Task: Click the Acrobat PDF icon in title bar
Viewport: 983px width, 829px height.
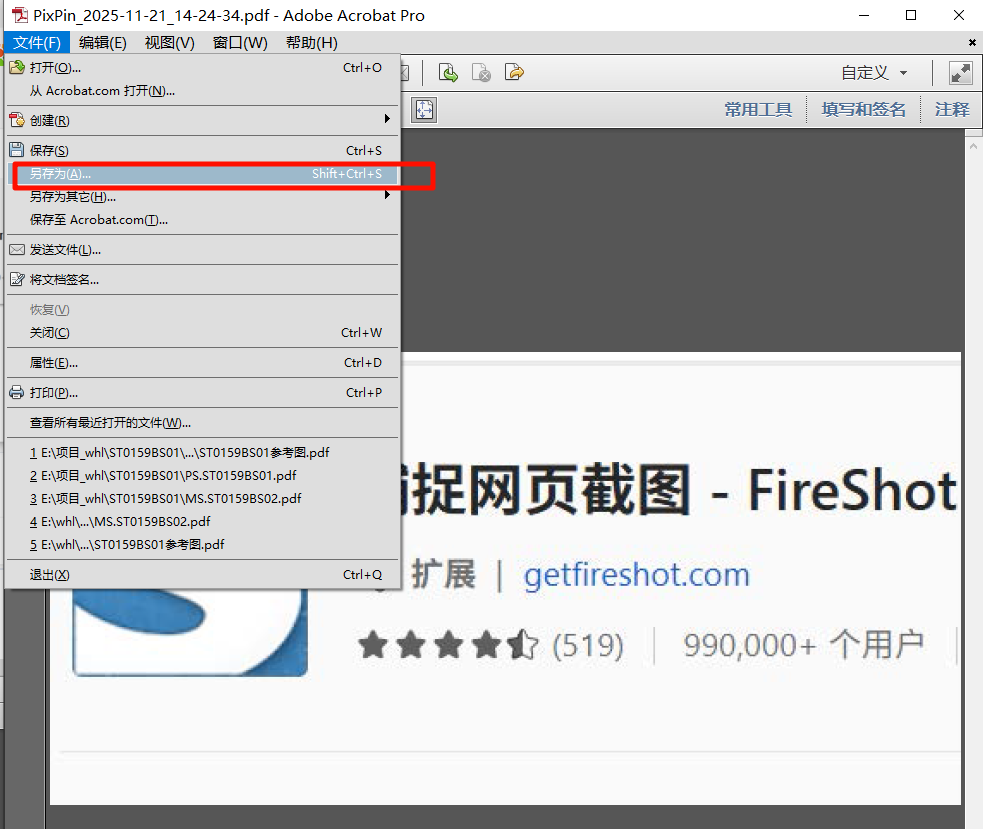Action: pos(20,15)
